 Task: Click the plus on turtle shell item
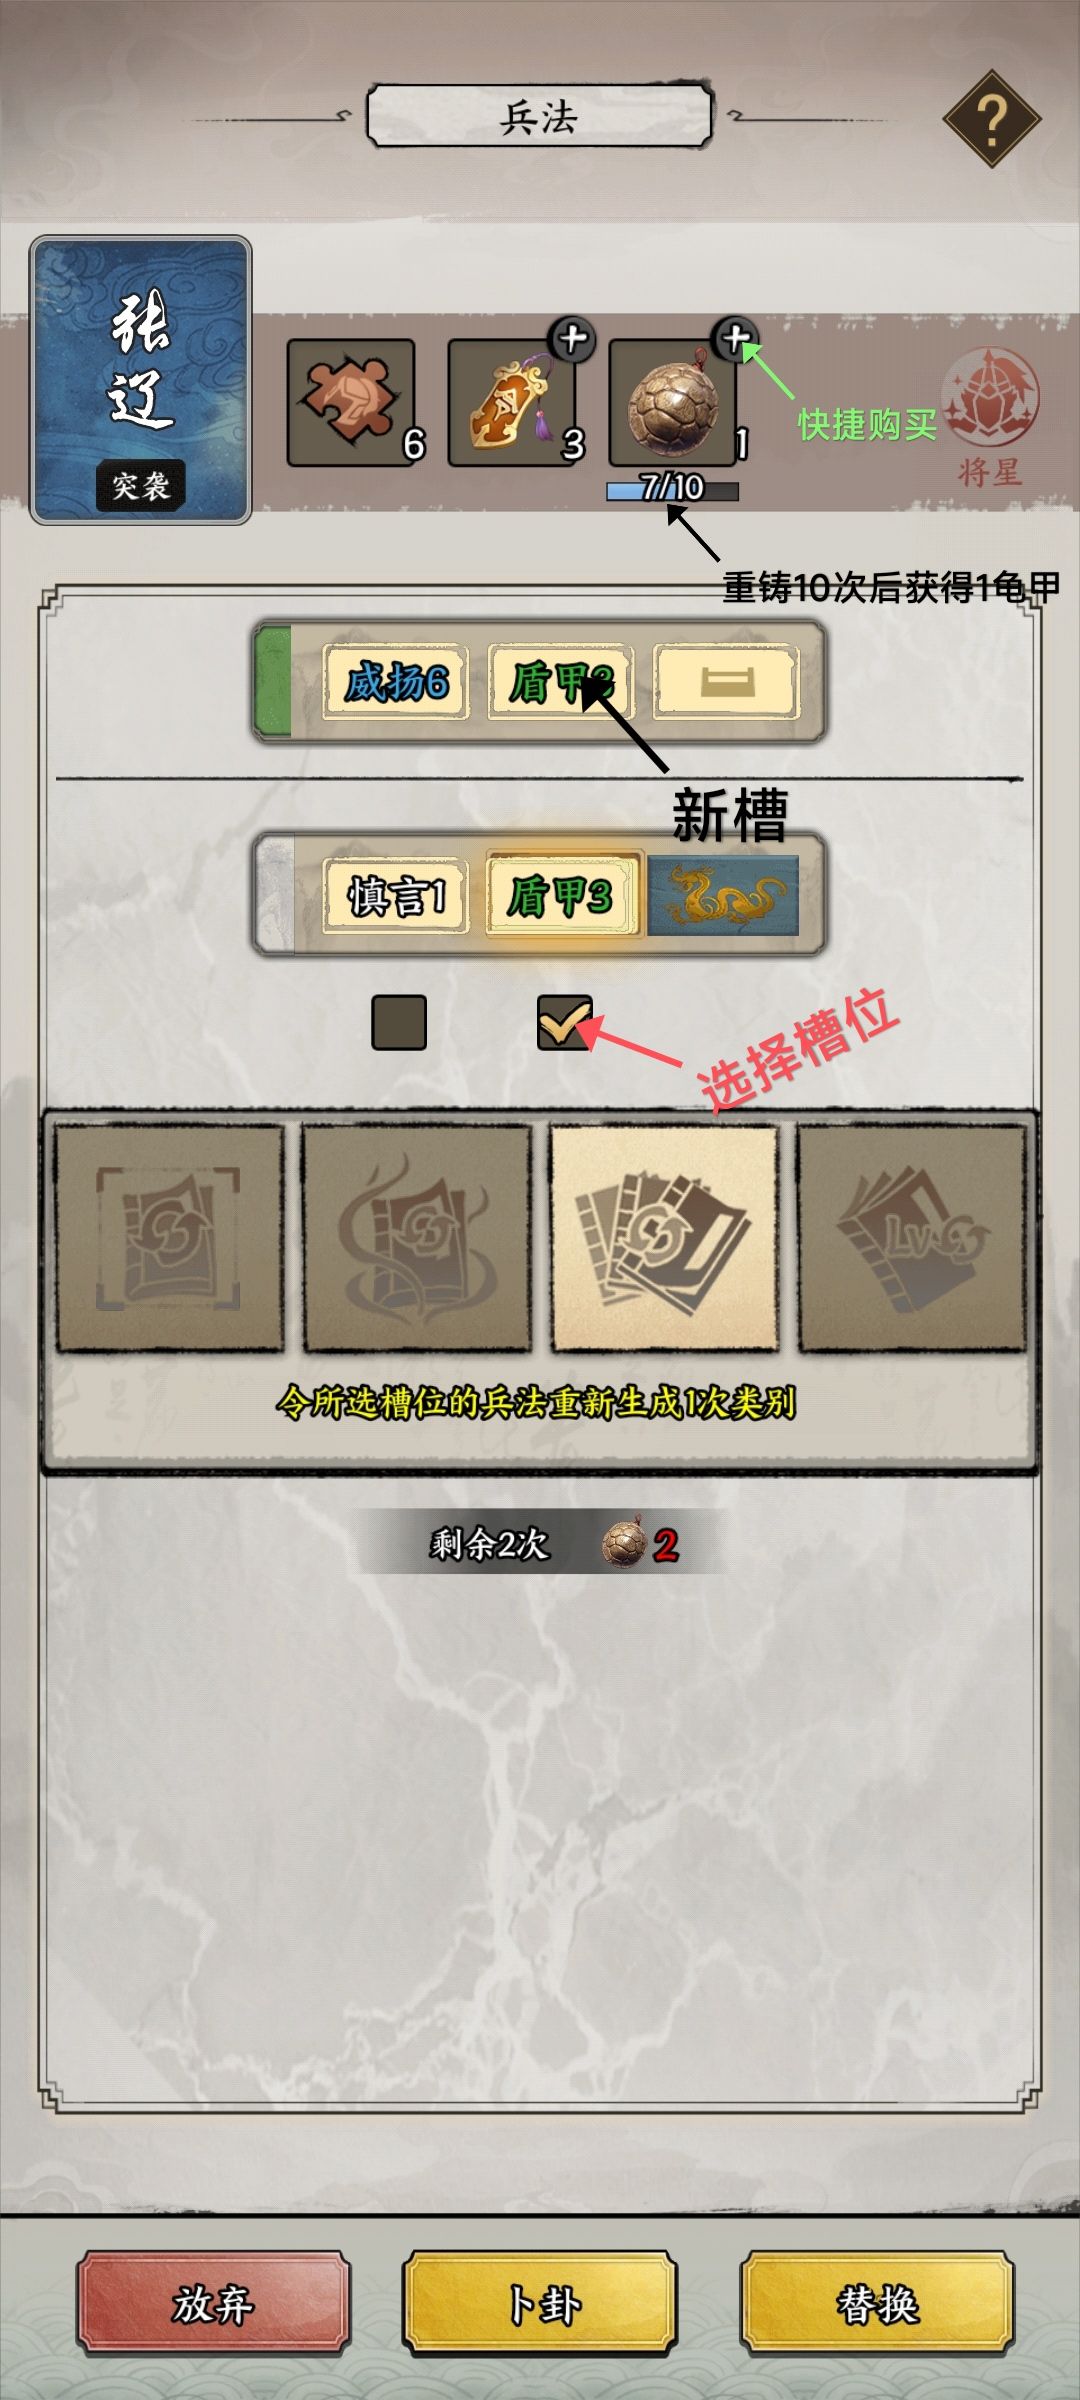click(735, 340)
